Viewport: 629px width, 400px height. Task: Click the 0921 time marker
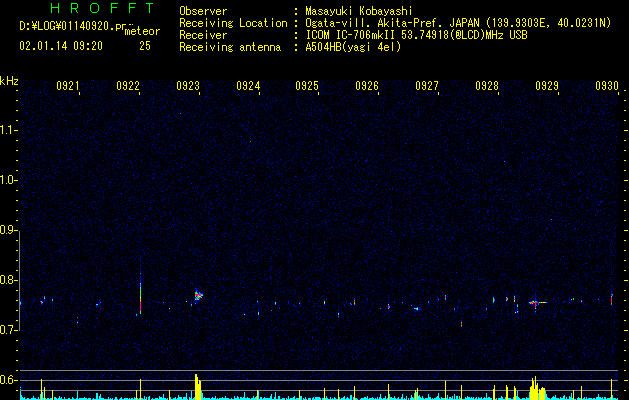click(68, 85)
